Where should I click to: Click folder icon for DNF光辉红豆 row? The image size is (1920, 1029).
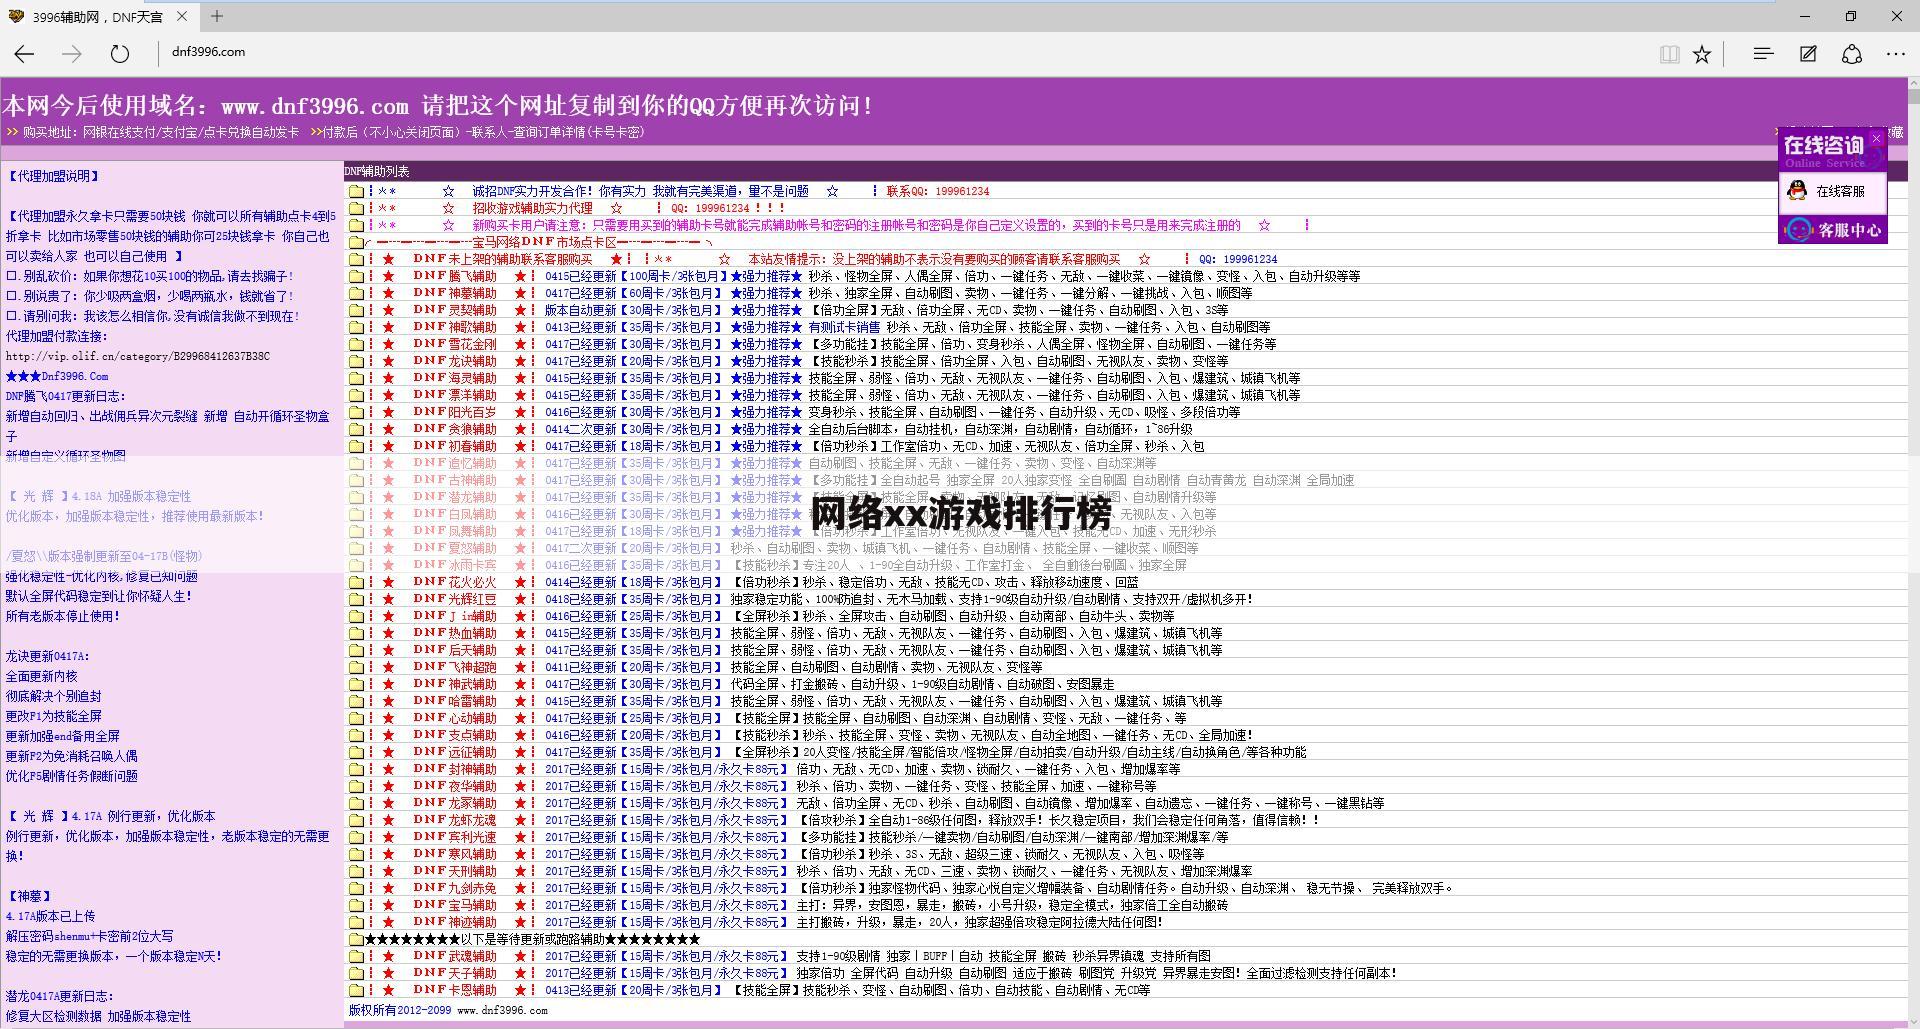pyautogui.click(x=356, y=600)
